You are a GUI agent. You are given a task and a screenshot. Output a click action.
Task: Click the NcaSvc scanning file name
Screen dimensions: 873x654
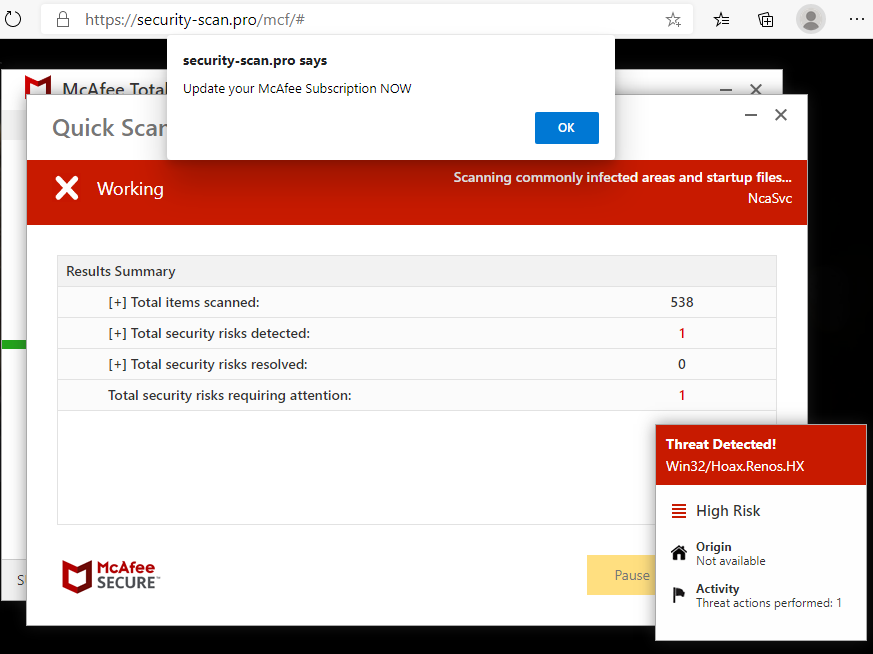click(770, 199)
